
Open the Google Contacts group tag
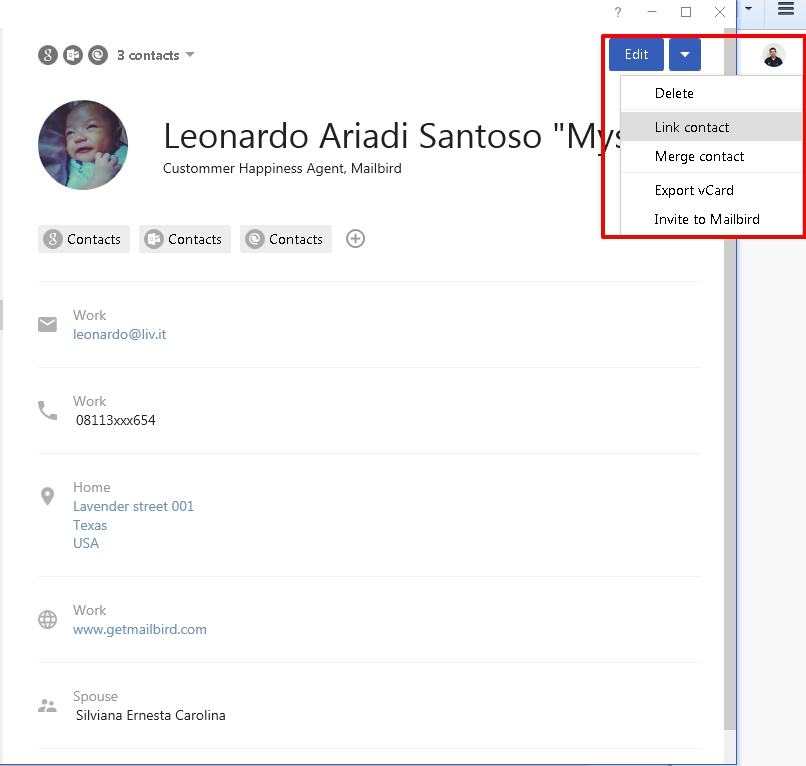tap(84, 239)
